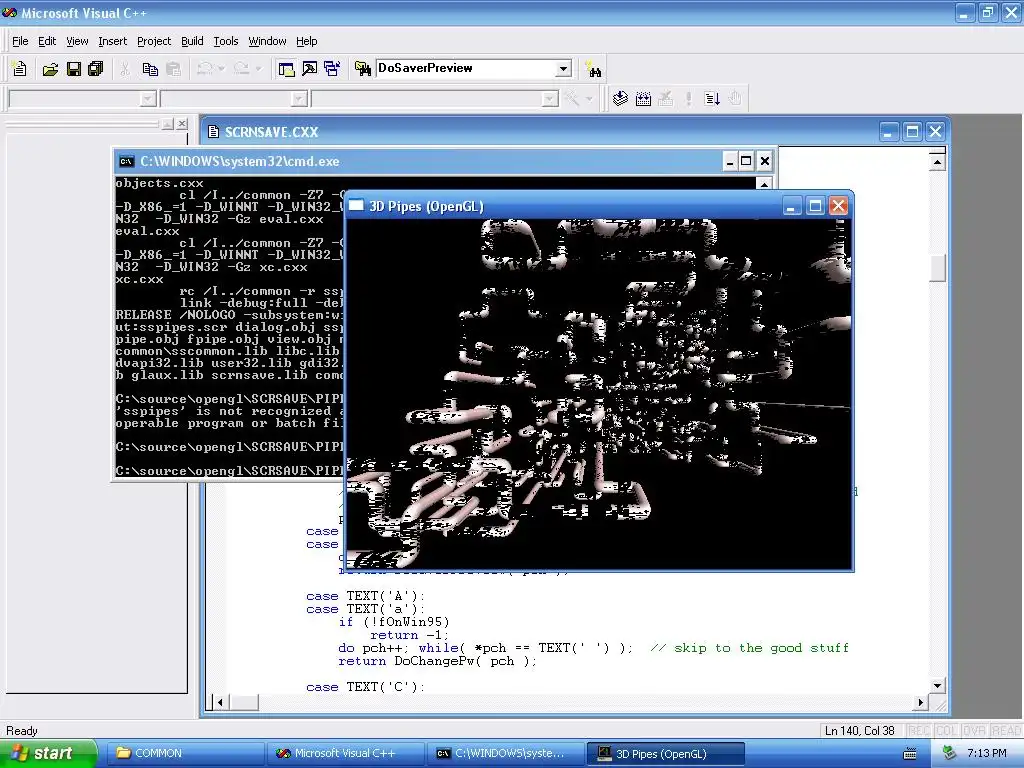
Task: Open the Help menu
Action: (x=306, y=41)
